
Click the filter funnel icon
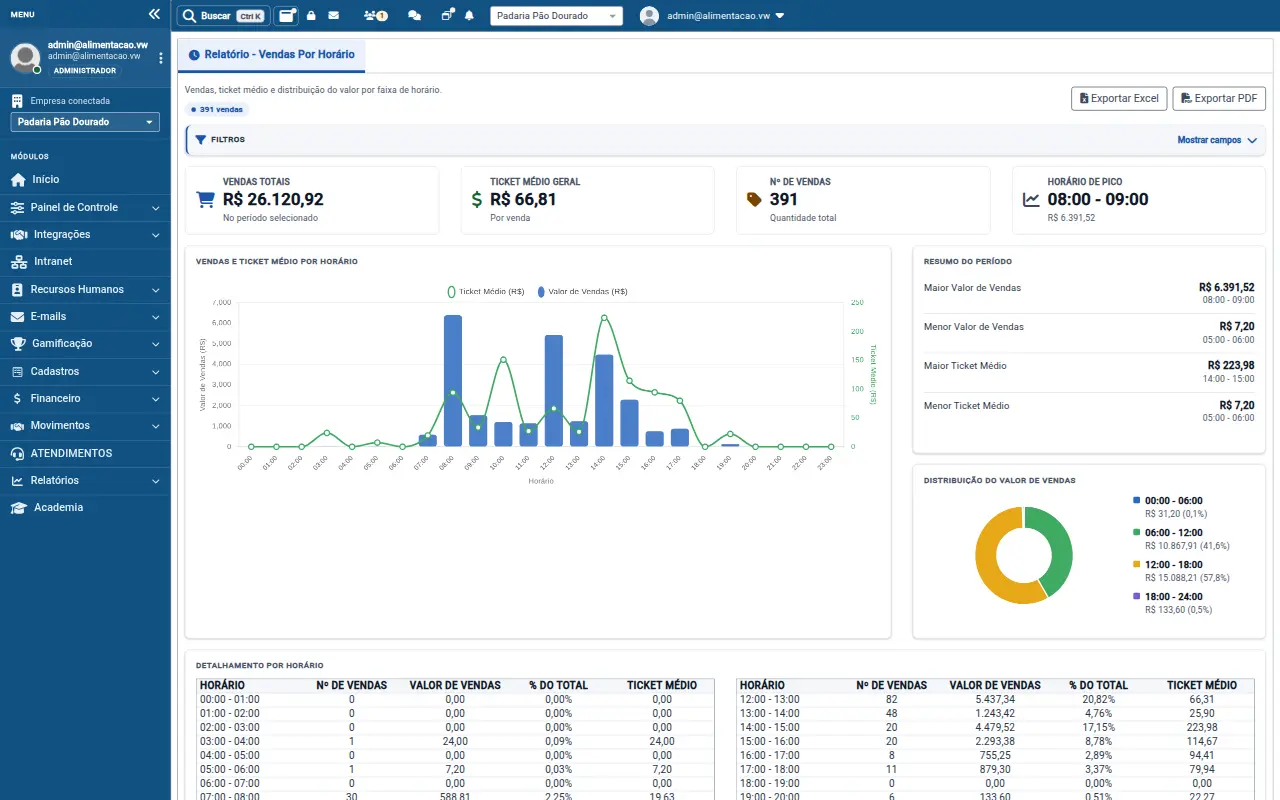pos(201,140)
